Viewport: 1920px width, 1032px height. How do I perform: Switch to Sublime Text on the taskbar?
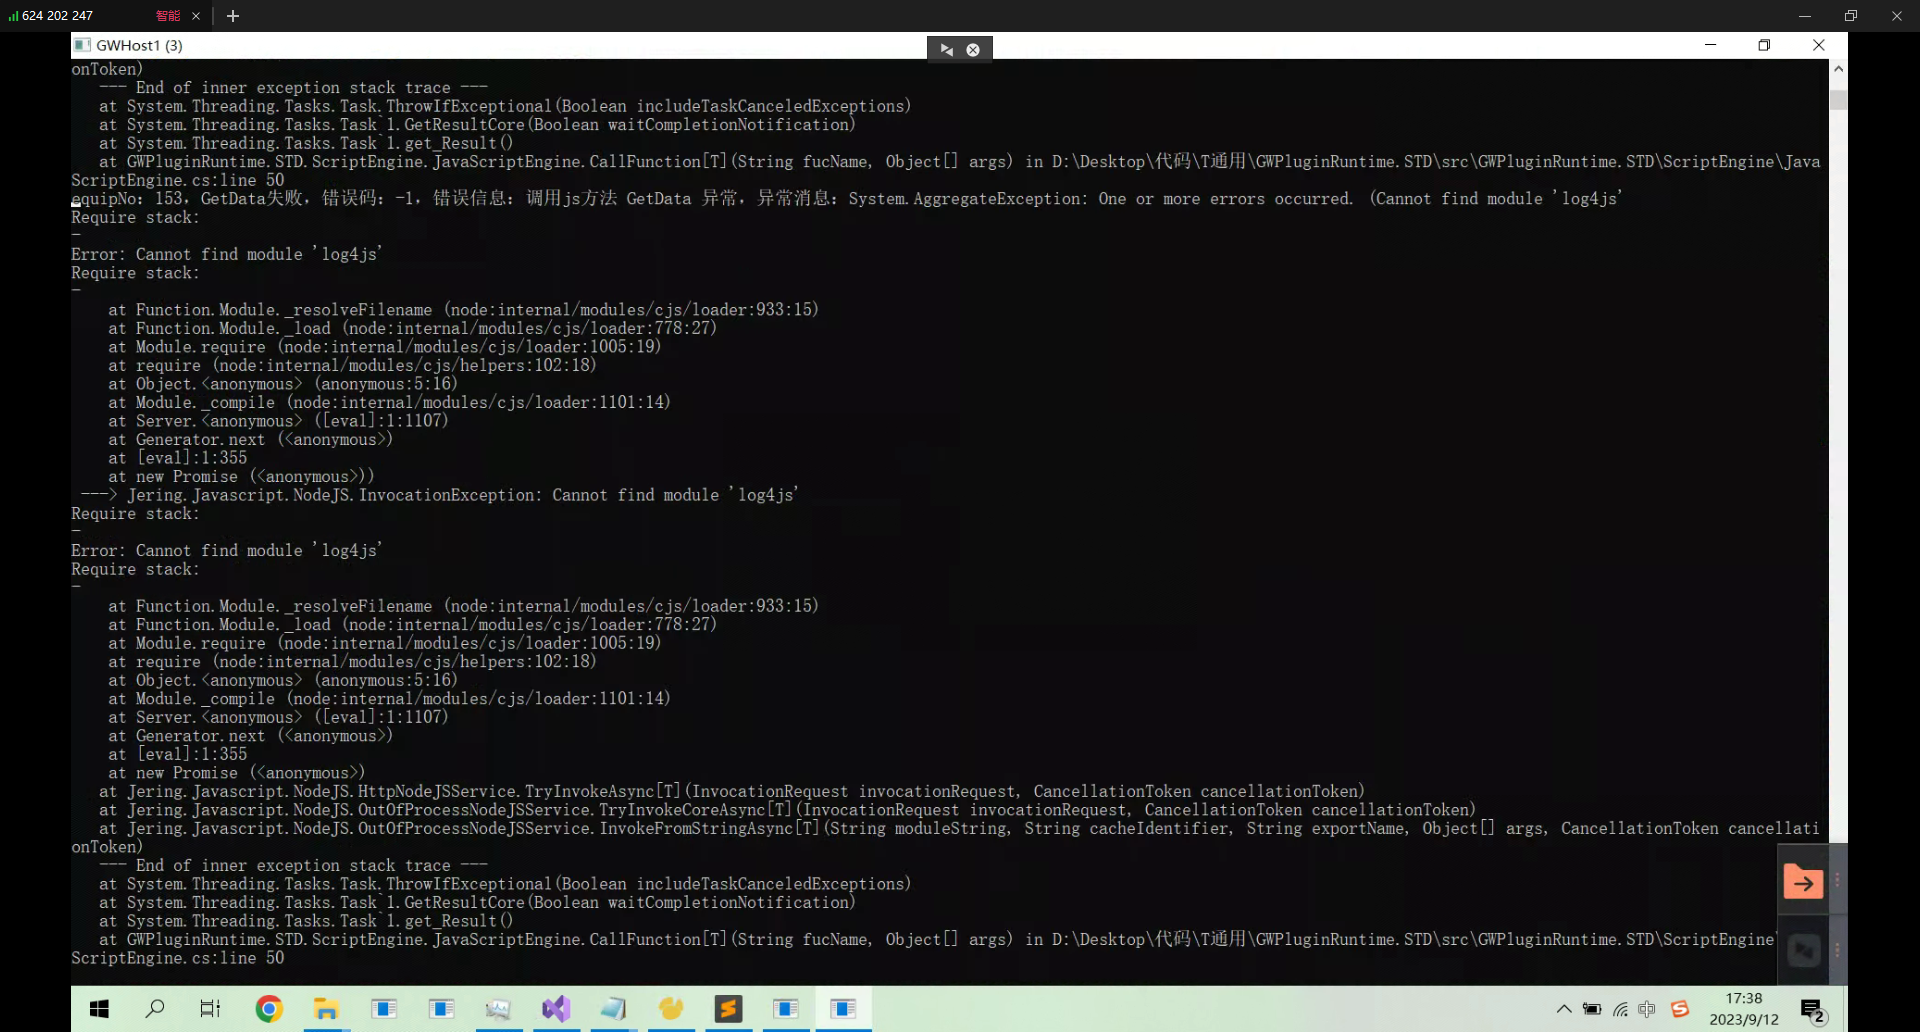coord(728,1009)
